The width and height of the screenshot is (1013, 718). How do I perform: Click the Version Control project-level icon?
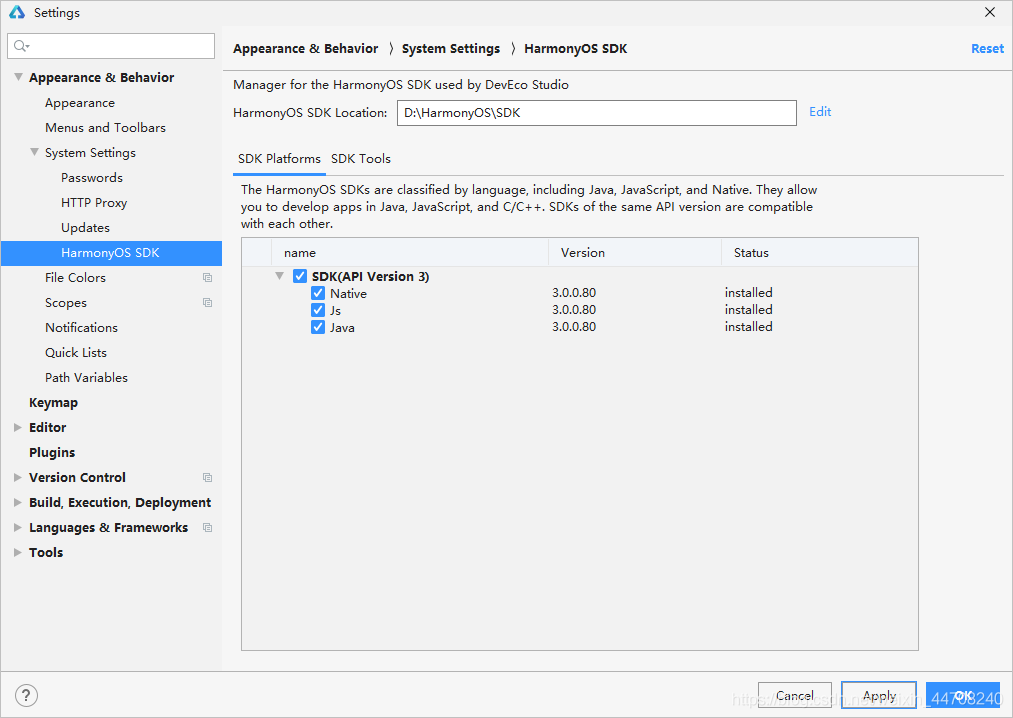(207, 478)
